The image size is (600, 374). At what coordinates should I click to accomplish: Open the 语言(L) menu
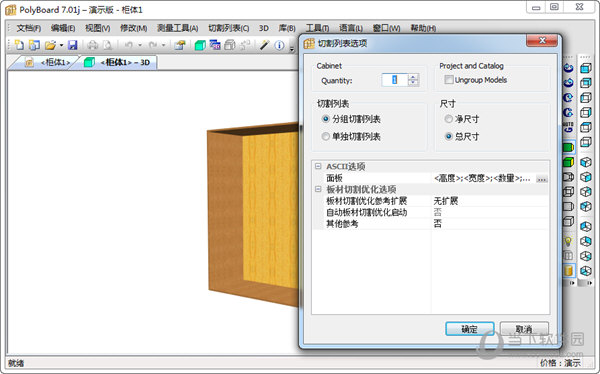(x=351, y=28)
